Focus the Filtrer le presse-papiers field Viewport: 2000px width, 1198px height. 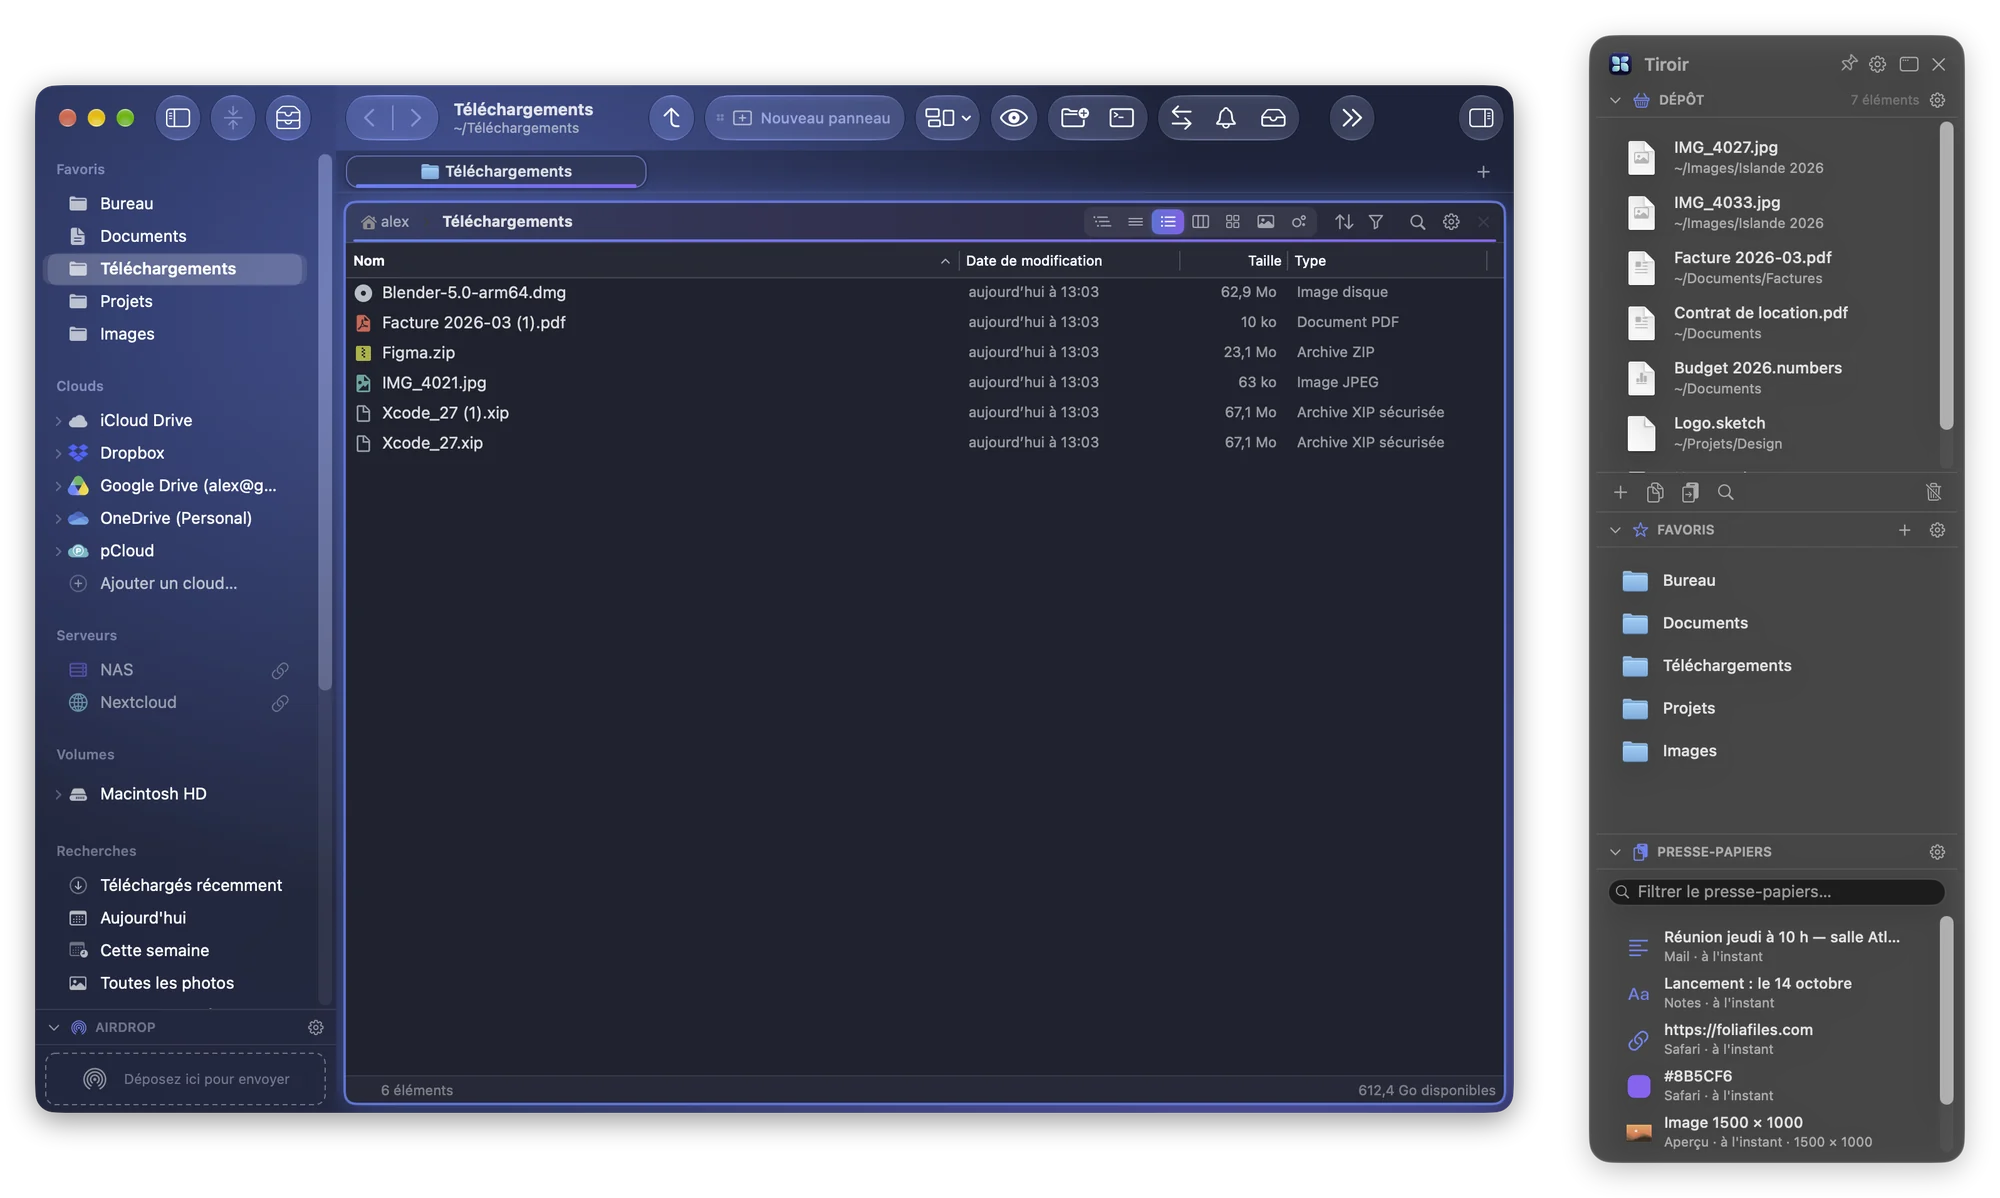(x=1776, y=892)
